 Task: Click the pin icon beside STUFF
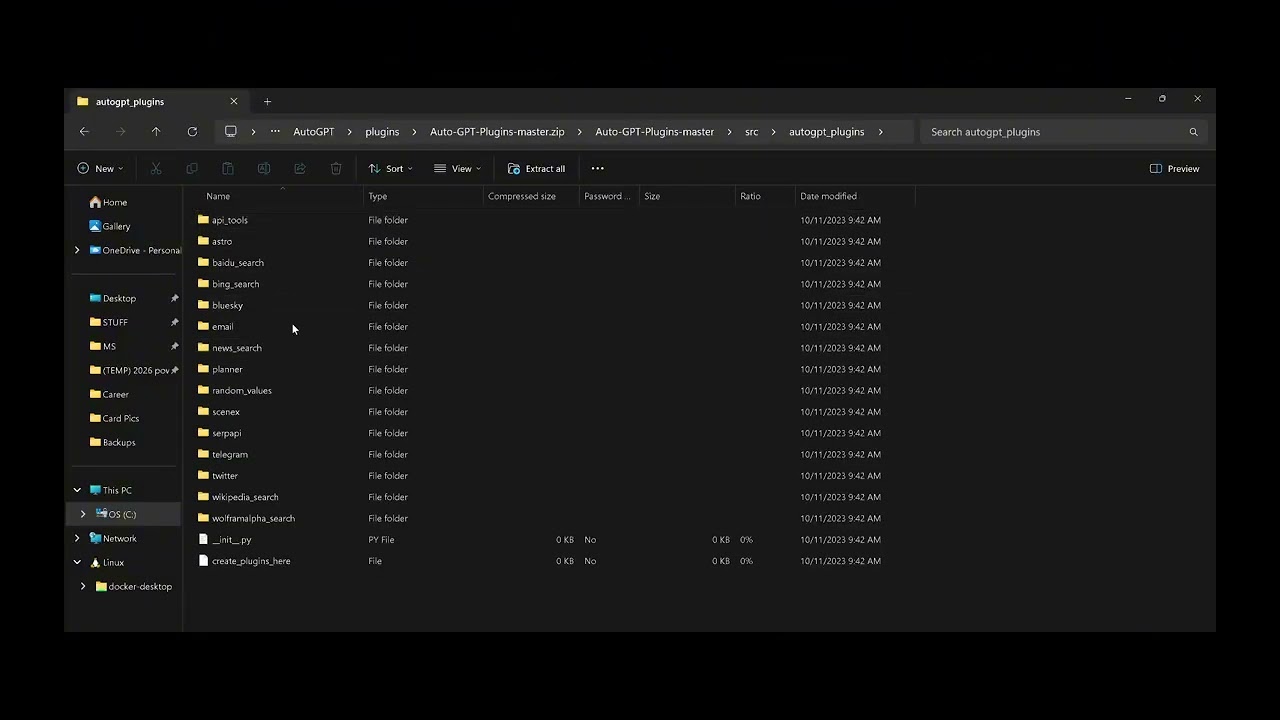pos(174,322)
